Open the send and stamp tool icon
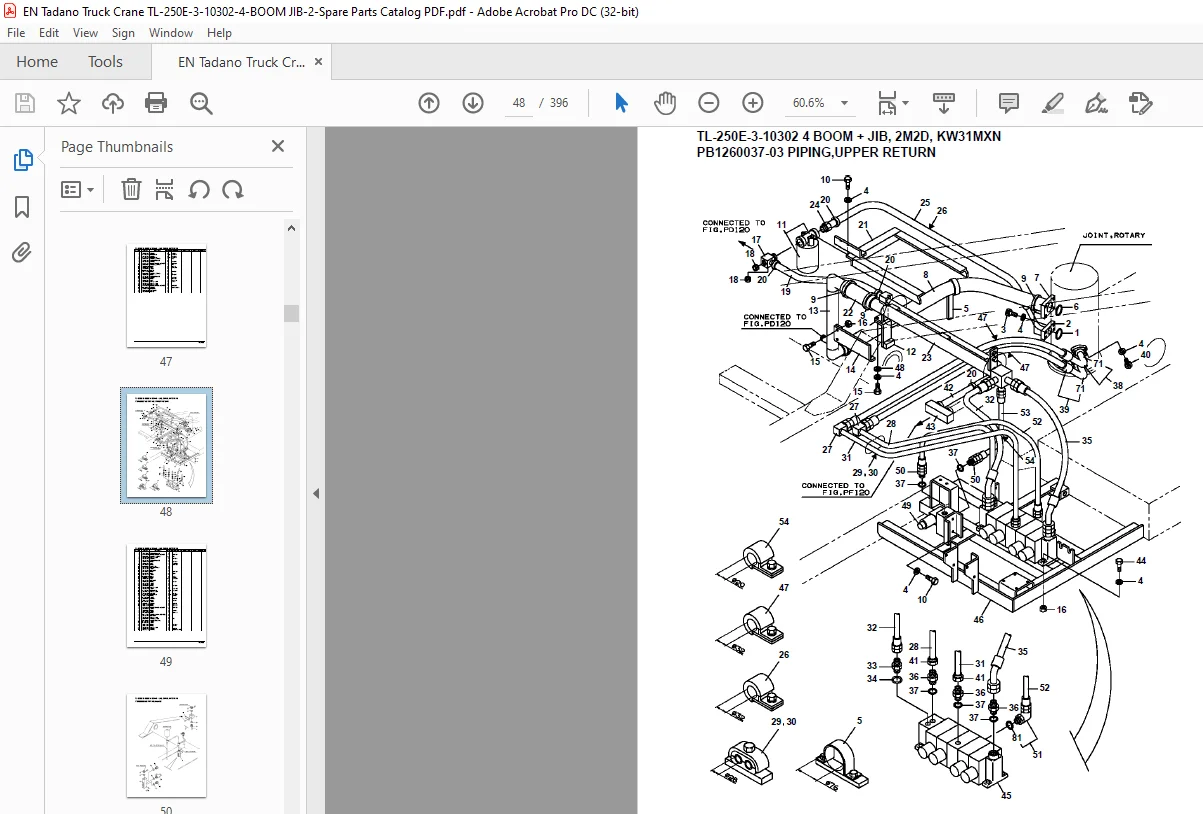1203x814 pixels. [1140, 103]
